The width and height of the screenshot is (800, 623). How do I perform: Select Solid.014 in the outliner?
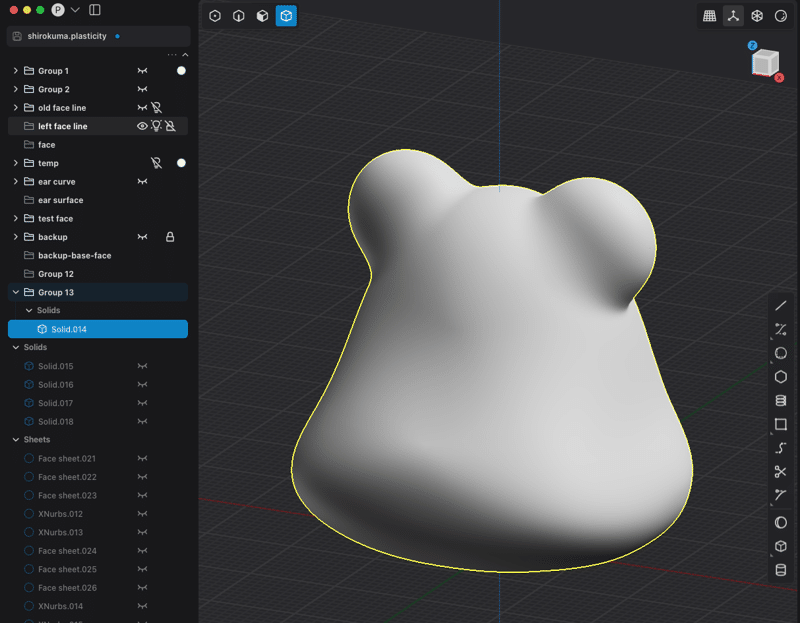point(98,329)
